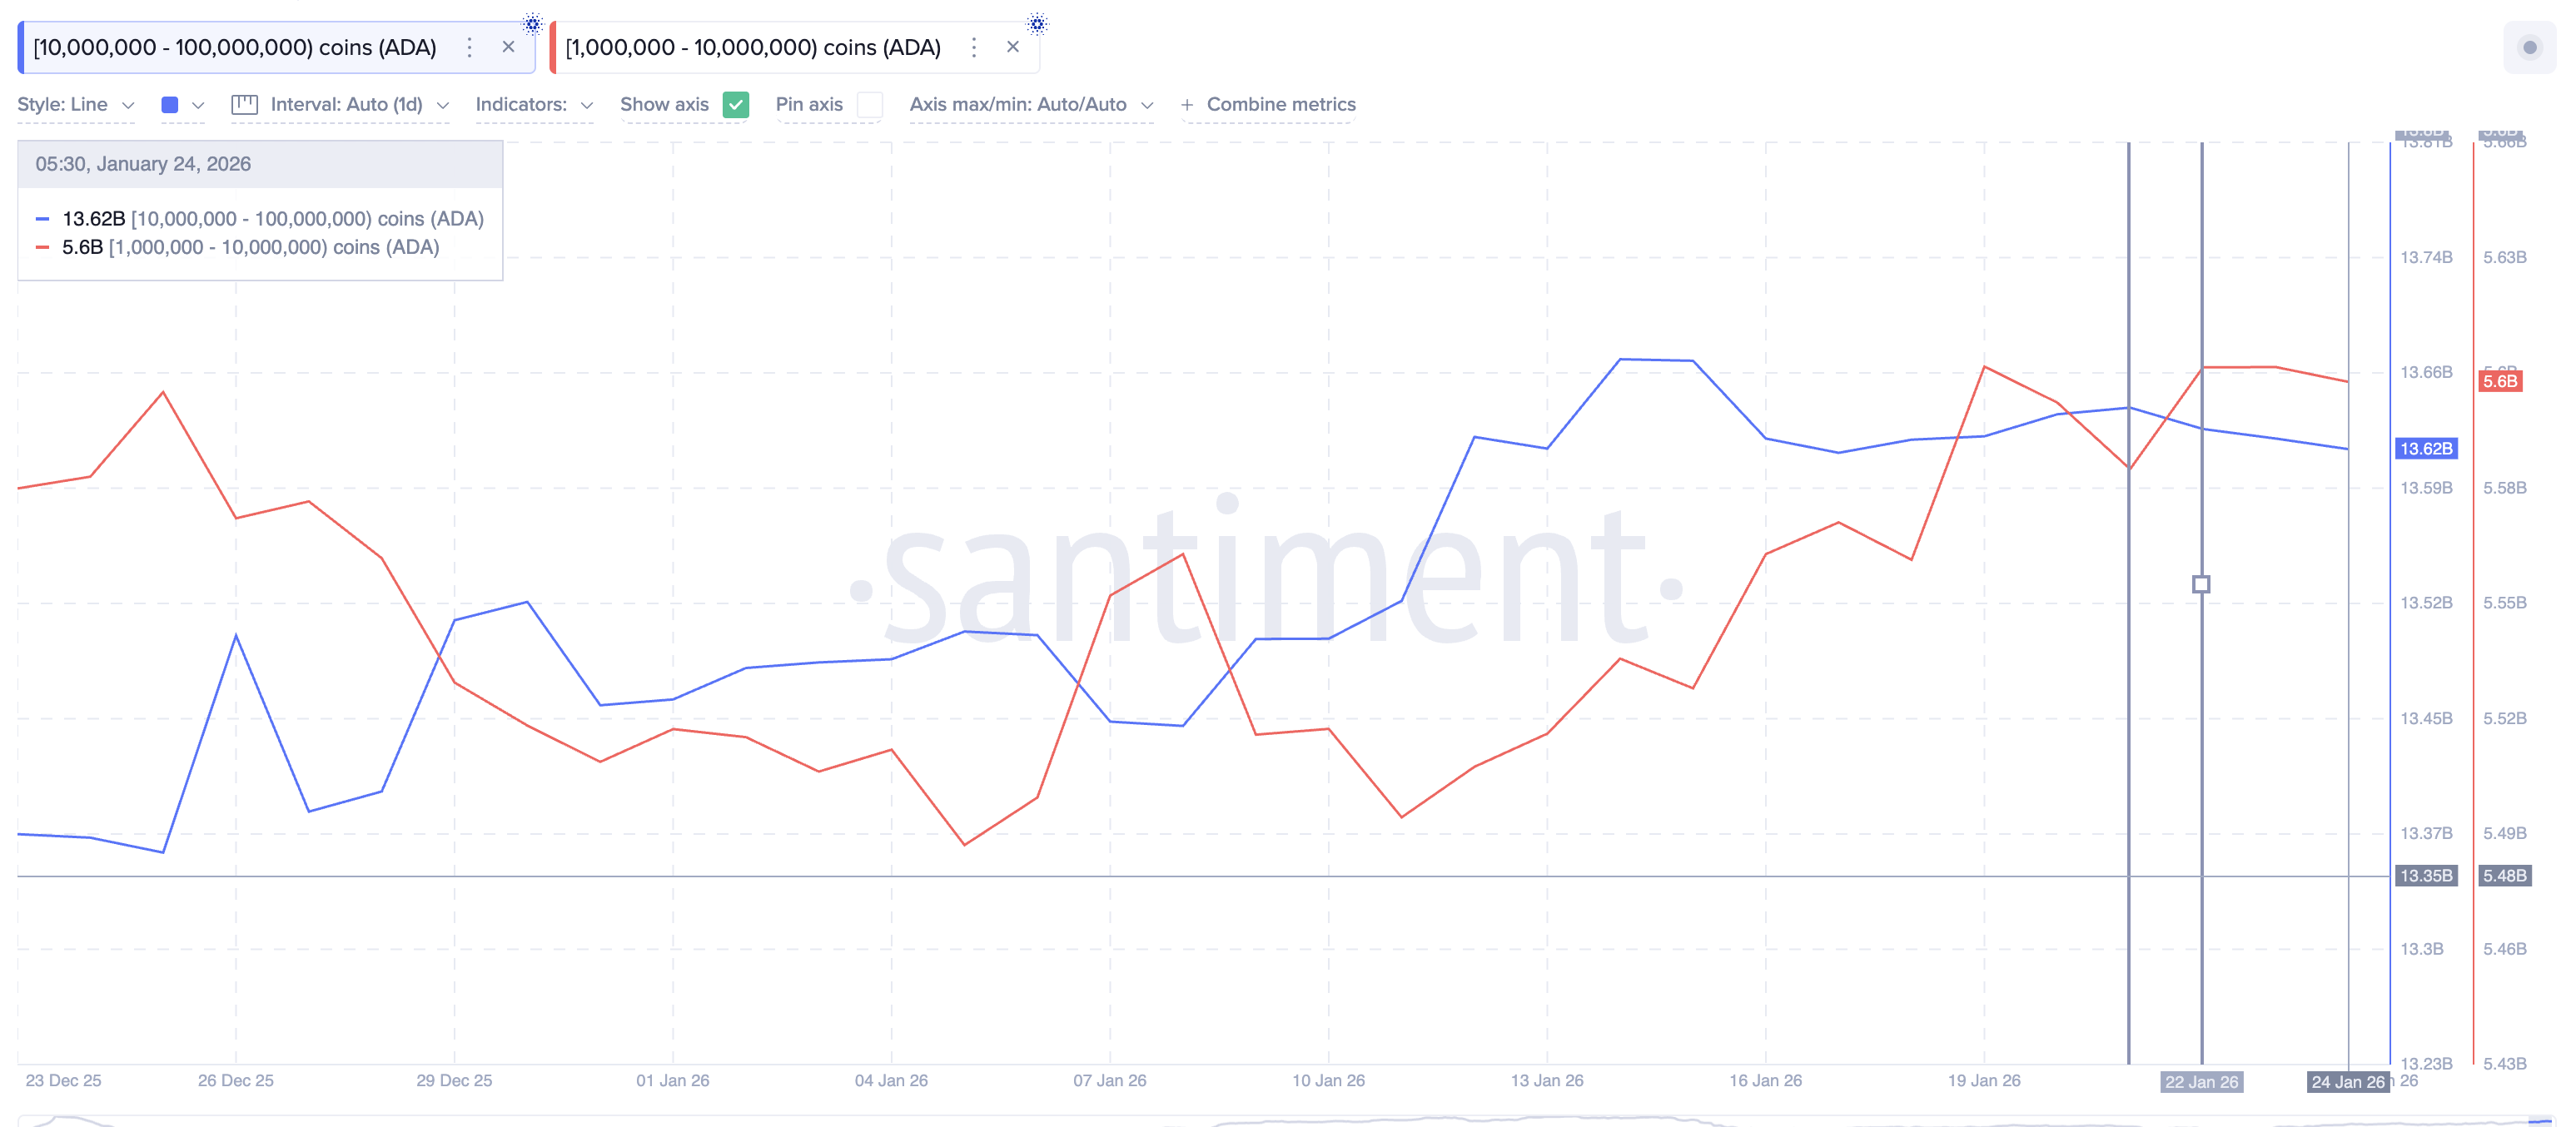Open the three-dot options for the 10M-100M metric
2576x1127 pixels.
click(469, 46)
